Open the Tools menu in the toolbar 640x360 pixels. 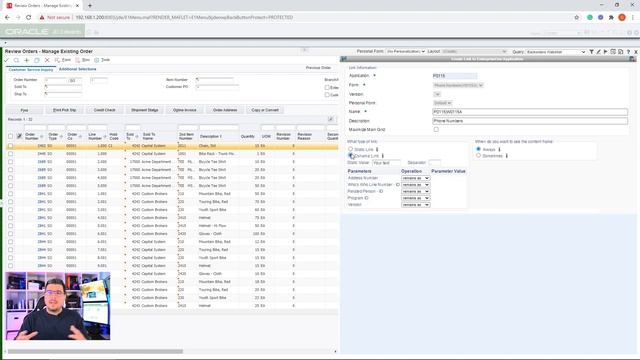coord(102,60)
